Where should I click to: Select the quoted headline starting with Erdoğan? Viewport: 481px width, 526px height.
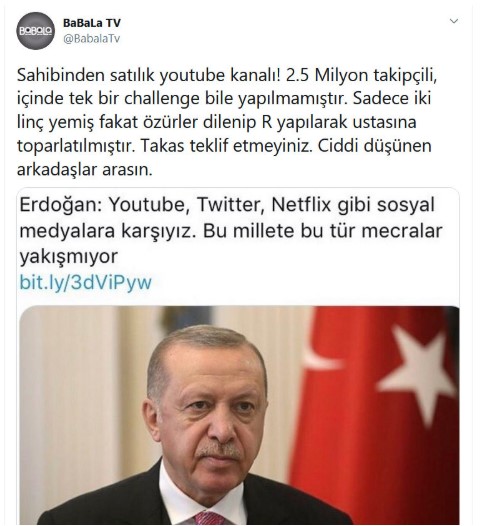(231, 230)
